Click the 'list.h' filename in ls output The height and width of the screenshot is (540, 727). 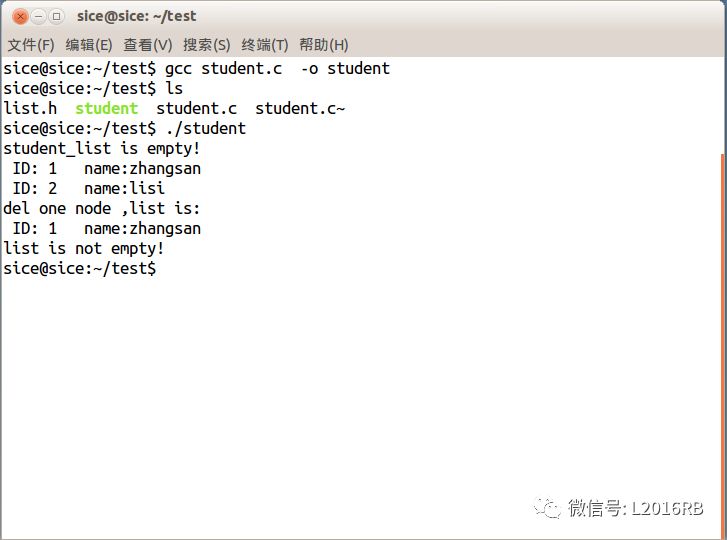tap(30, 108)
